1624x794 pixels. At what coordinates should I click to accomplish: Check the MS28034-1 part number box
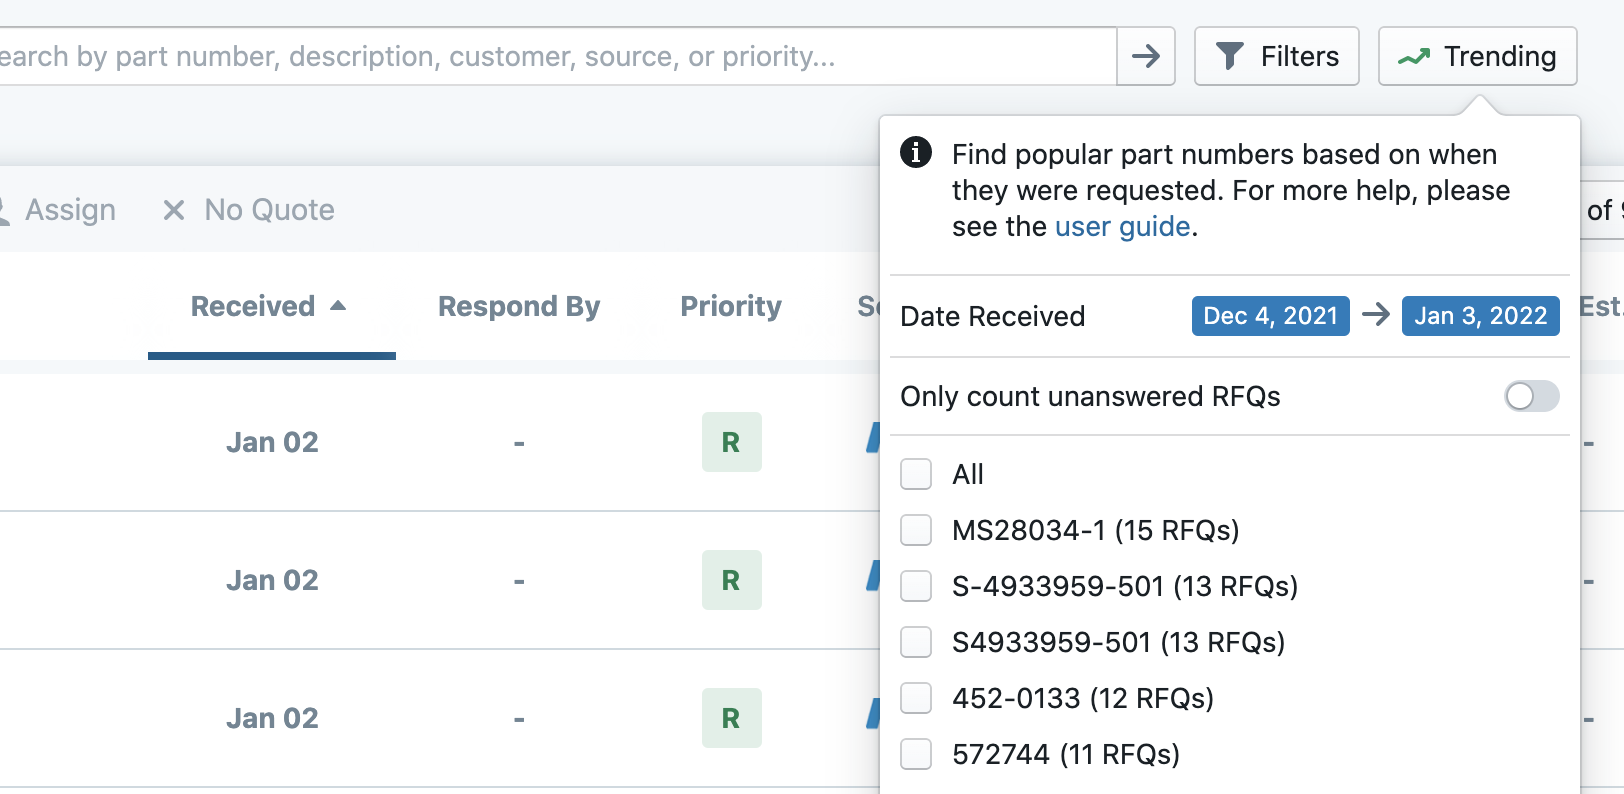coord(916,530)
